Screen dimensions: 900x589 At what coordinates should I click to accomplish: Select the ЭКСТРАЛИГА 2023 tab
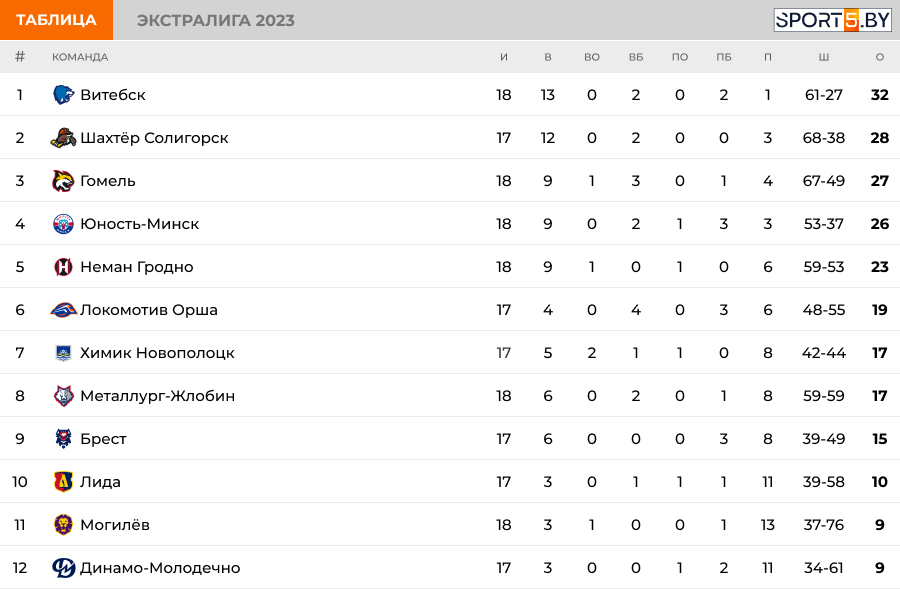pos(216,20)
